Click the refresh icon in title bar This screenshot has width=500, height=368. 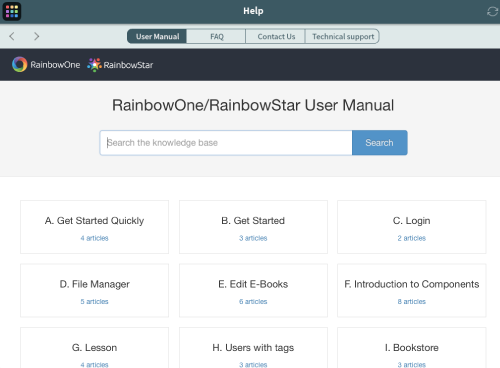pos(492,12)
